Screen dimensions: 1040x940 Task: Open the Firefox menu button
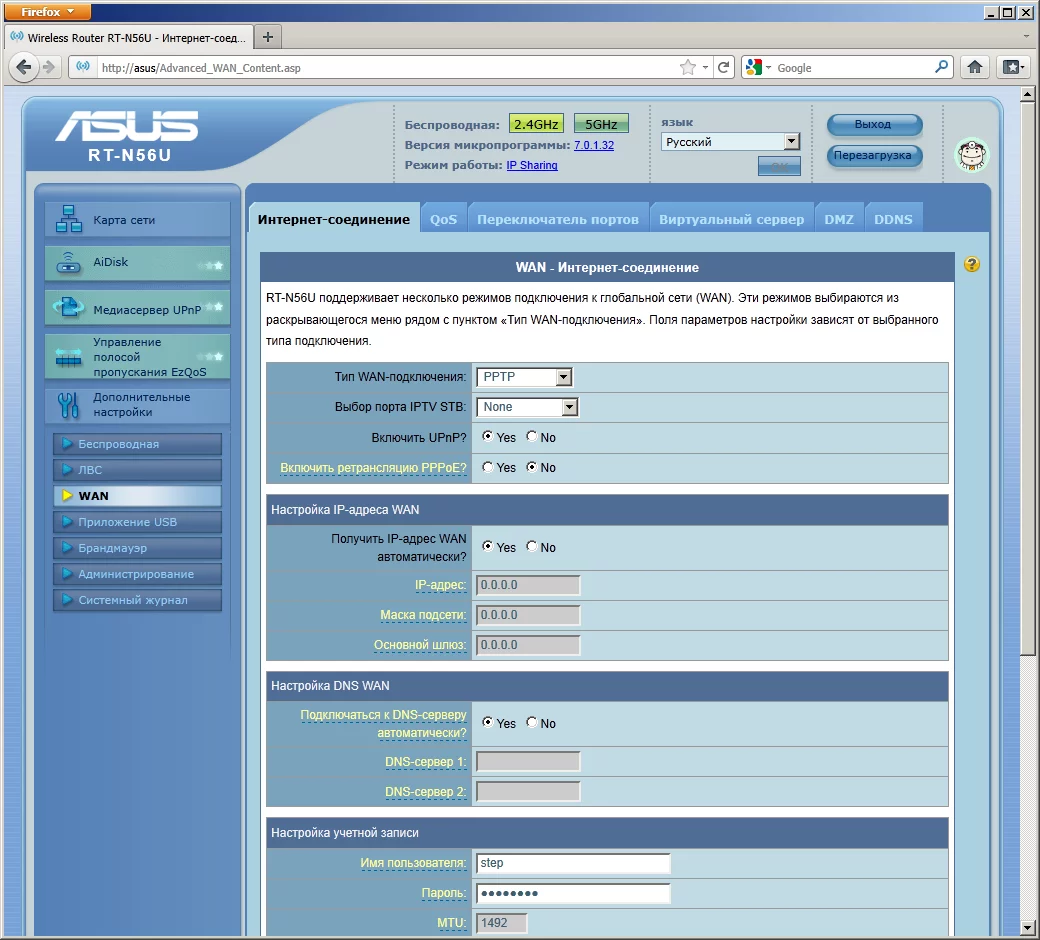point(48,11)
